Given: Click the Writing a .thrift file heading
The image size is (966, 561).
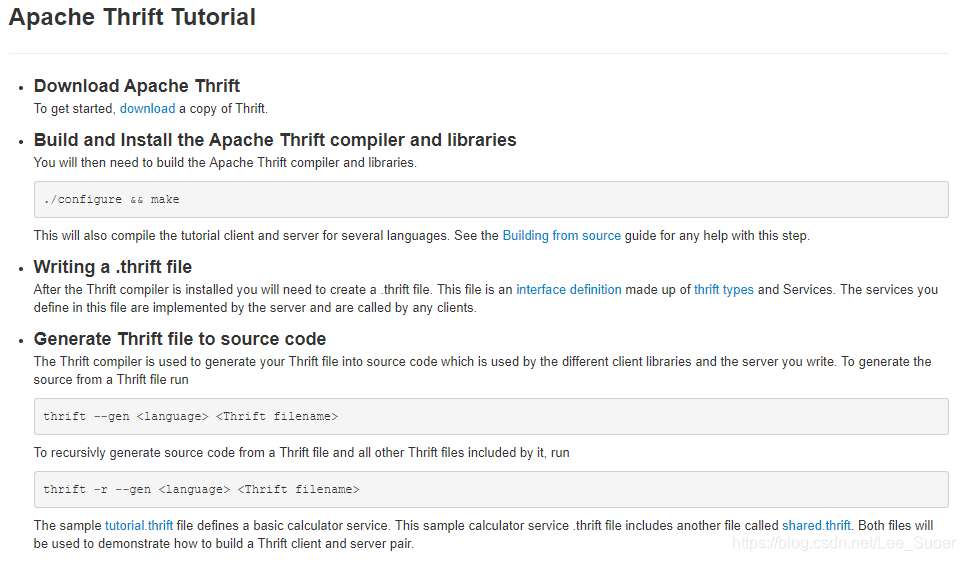Looking at the screenshot, I should [x=113, y=267].
